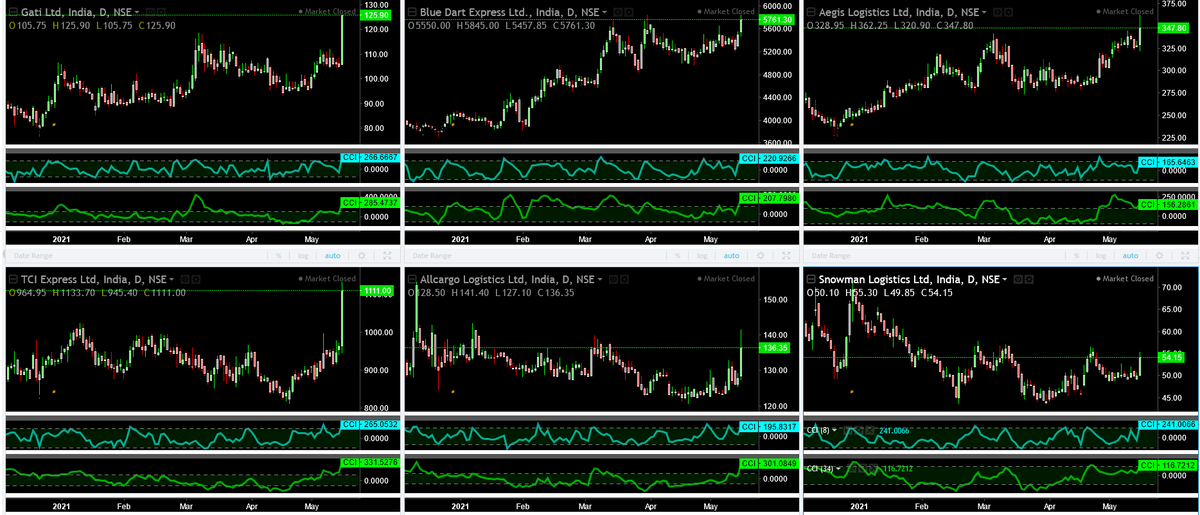Click first small icon after Gati Ltd title
Image resolution: width=1200 pixels, height=515 pixels.
[150, 12]
